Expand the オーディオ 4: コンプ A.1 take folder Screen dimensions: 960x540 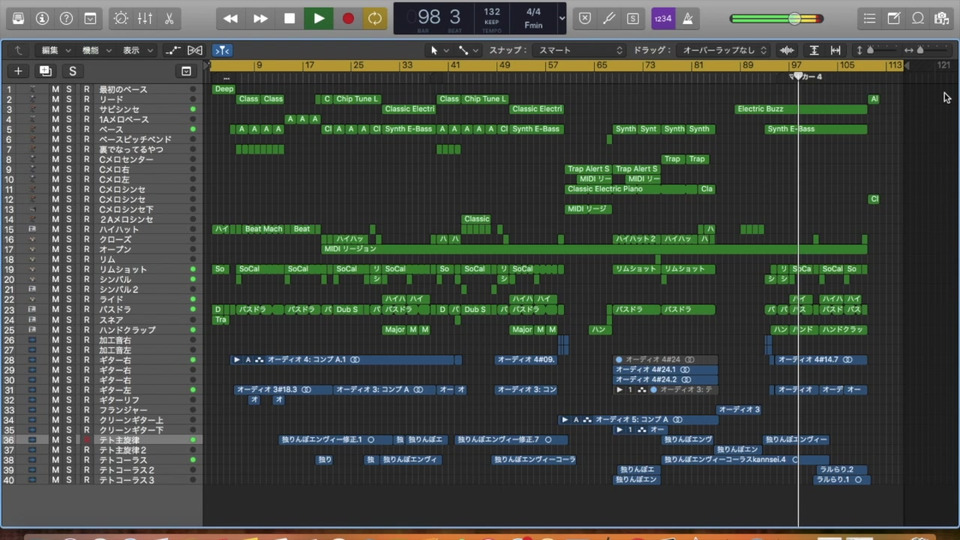tap(237, 360)
